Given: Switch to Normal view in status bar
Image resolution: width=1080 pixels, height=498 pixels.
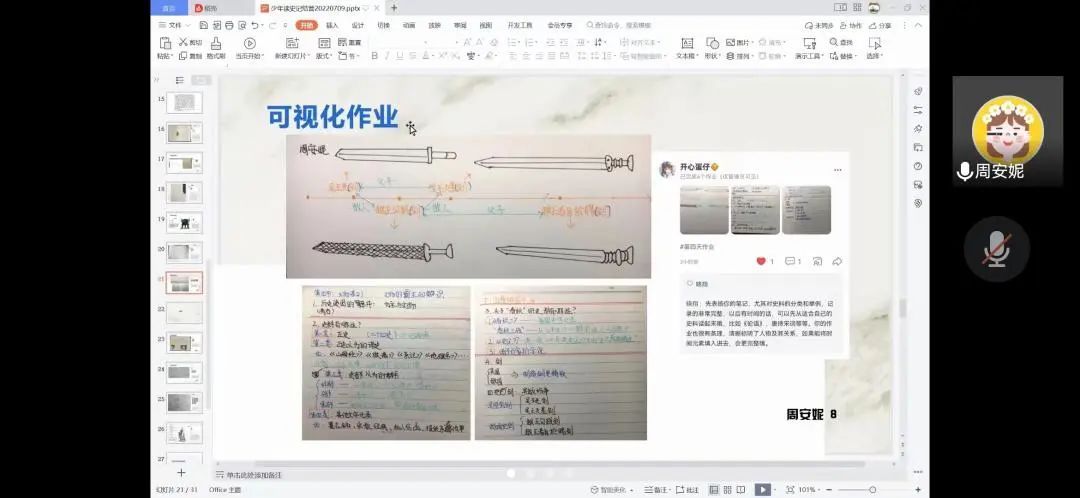Looking at the screenshot, I should click(714, 490).
